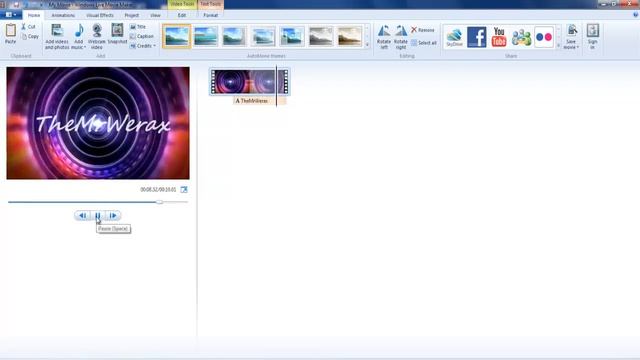The width and height of the screenshot is (640, 360).
Task: Click the Save movie icon
Action: pos(572,31)
